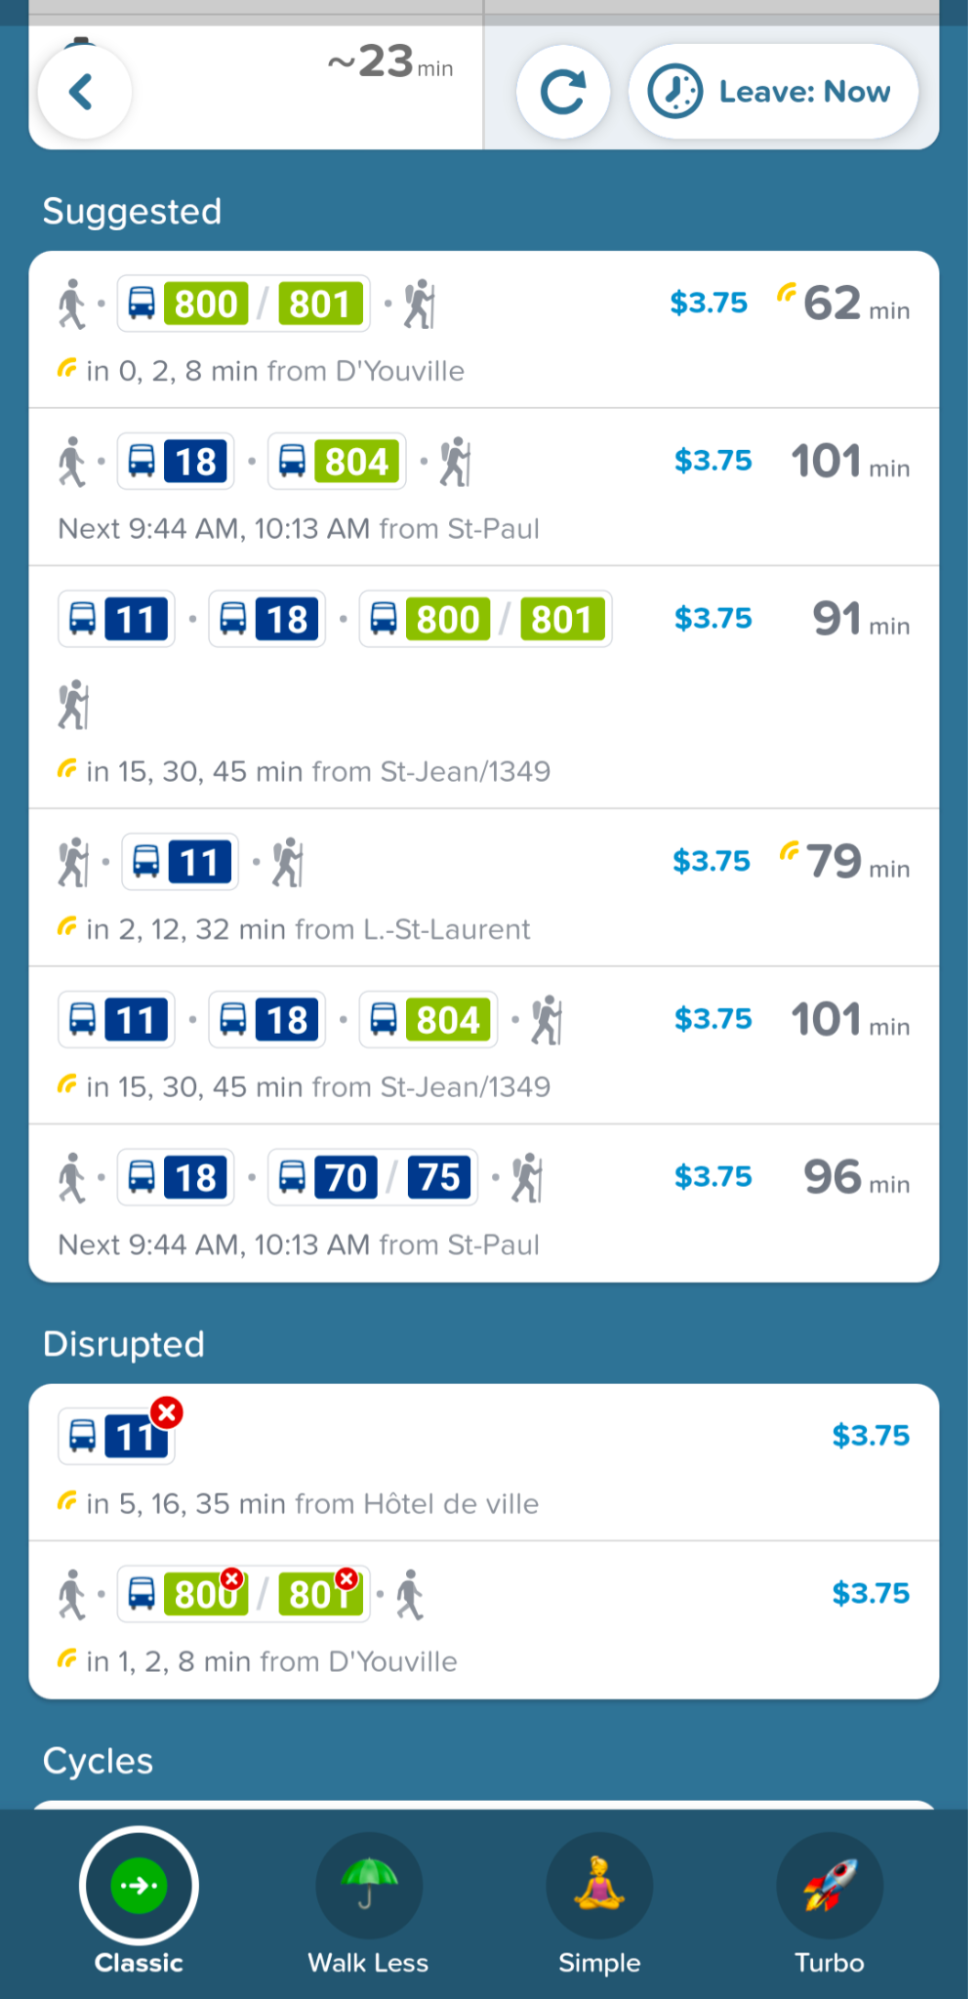Select the 11, 18, 804 trip option
The width and height of the screenshot is (969, 1999).
484,1046
